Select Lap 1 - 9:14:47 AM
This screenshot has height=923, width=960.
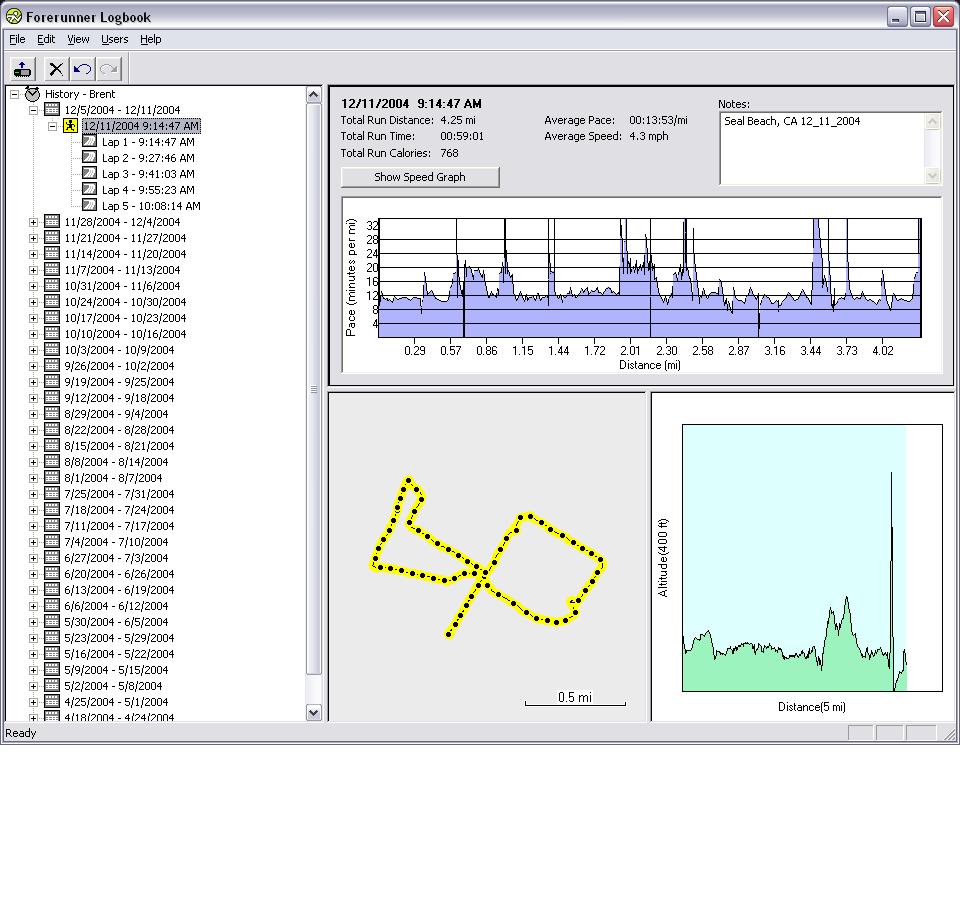[x=148, y=142]
